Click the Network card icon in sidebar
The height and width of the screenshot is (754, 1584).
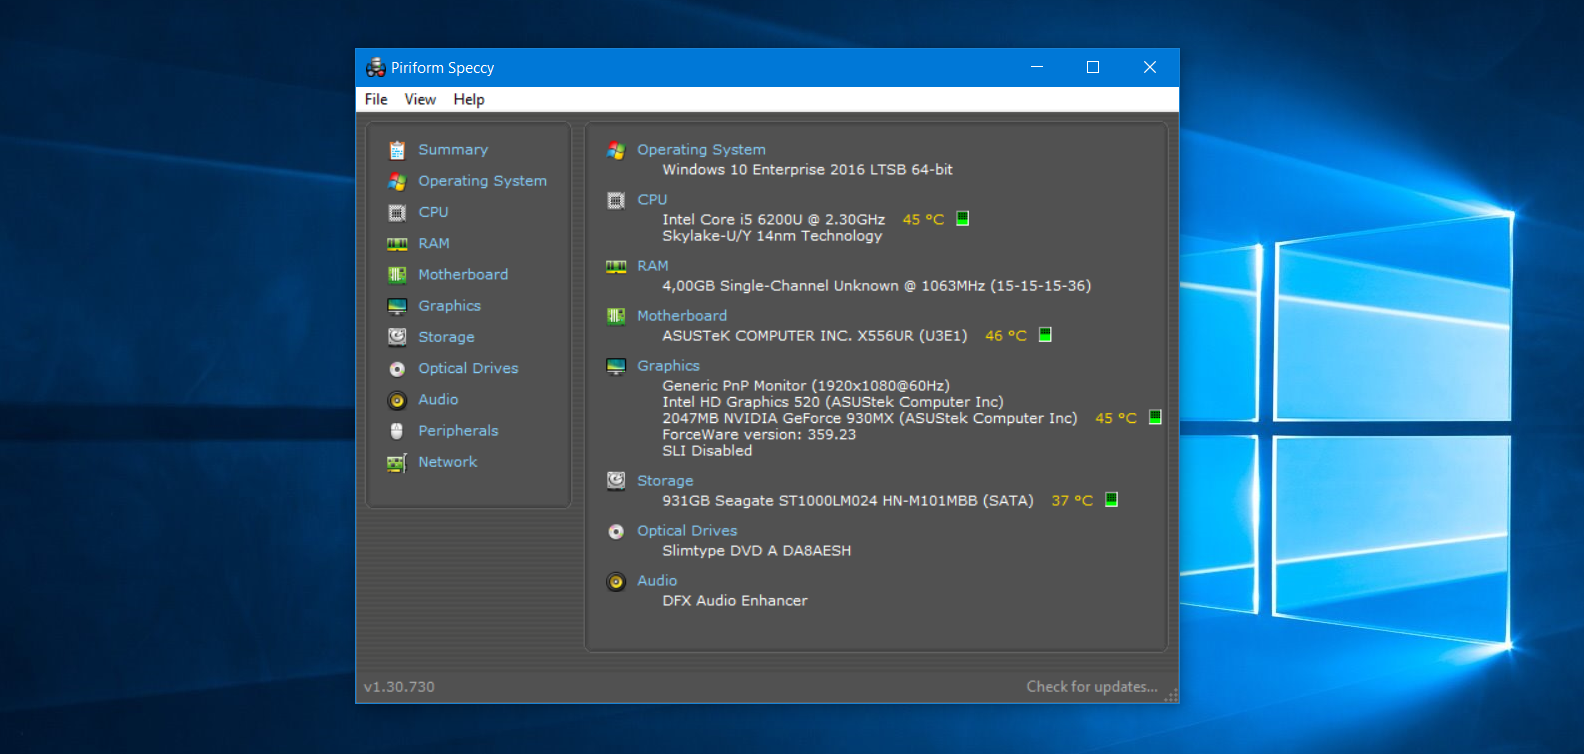[x=397, y=463]
